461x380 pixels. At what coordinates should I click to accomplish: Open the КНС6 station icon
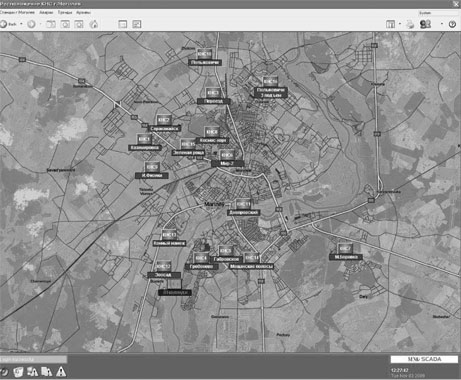(227, 155)
